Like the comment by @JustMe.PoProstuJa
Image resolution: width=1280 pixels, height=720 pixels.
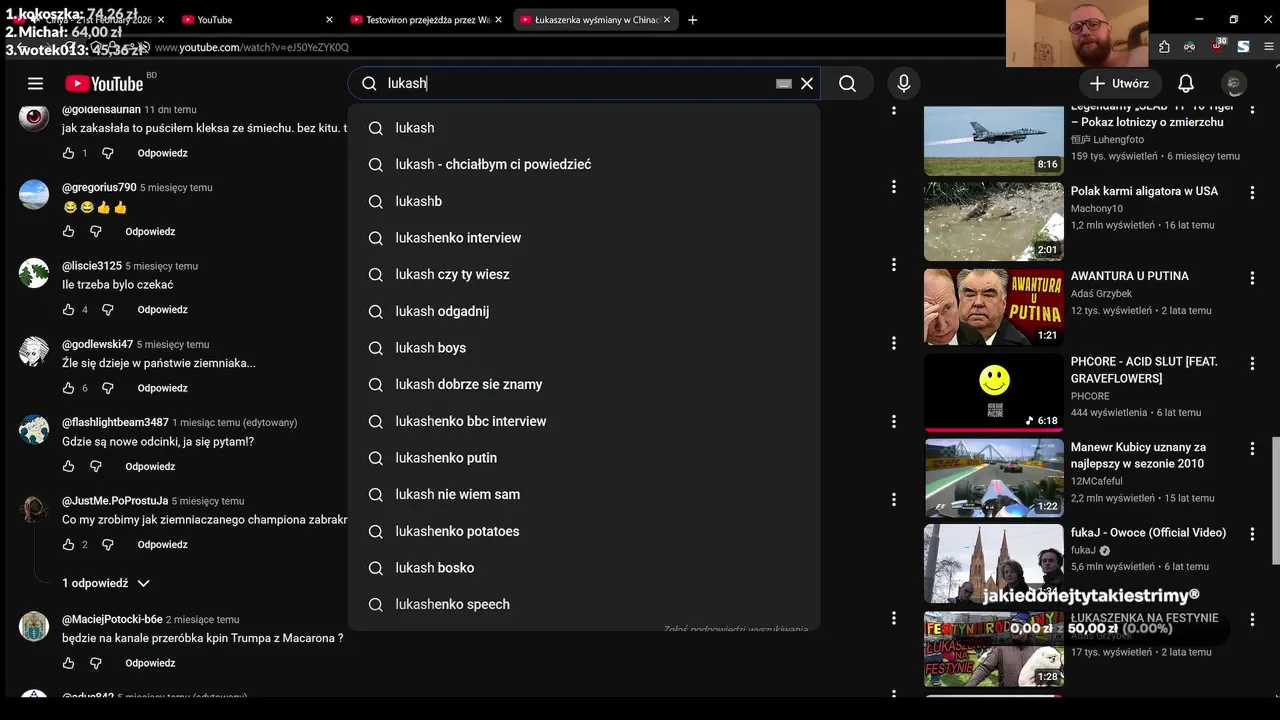coord(68,545)
